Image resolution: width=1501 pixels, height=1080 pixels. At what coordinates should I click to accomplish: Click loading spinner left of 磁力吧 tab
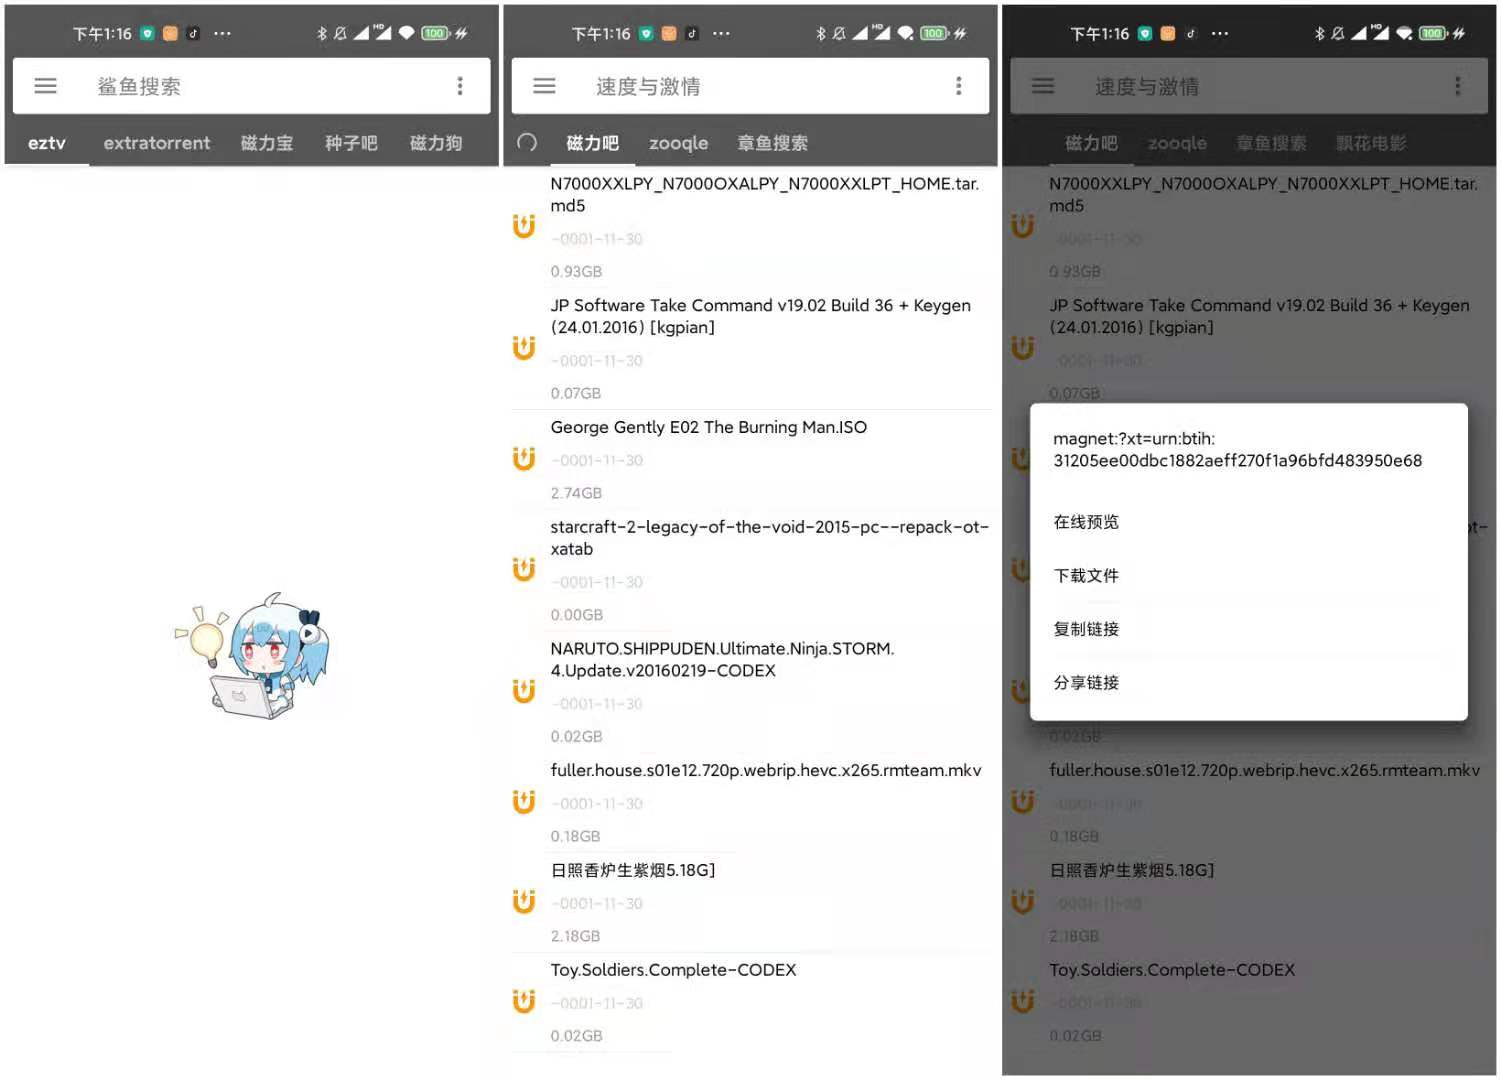click(x=527, y=143)
